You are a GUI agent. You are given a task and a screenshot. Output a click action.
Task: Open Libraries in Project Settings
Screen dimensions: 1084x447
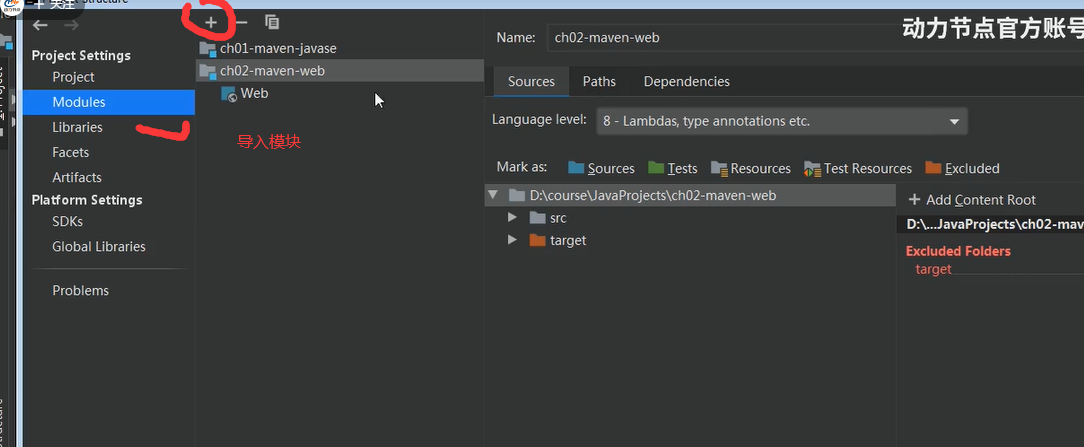(78, 127)
